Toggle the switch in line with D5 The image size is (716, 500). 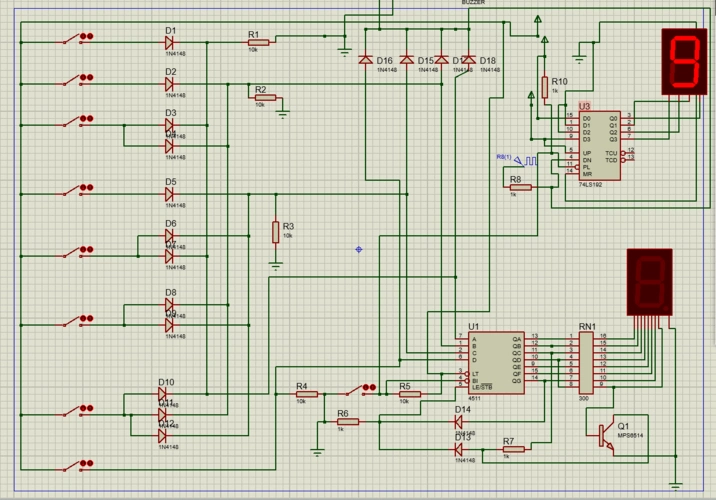(x=73, y=192)
